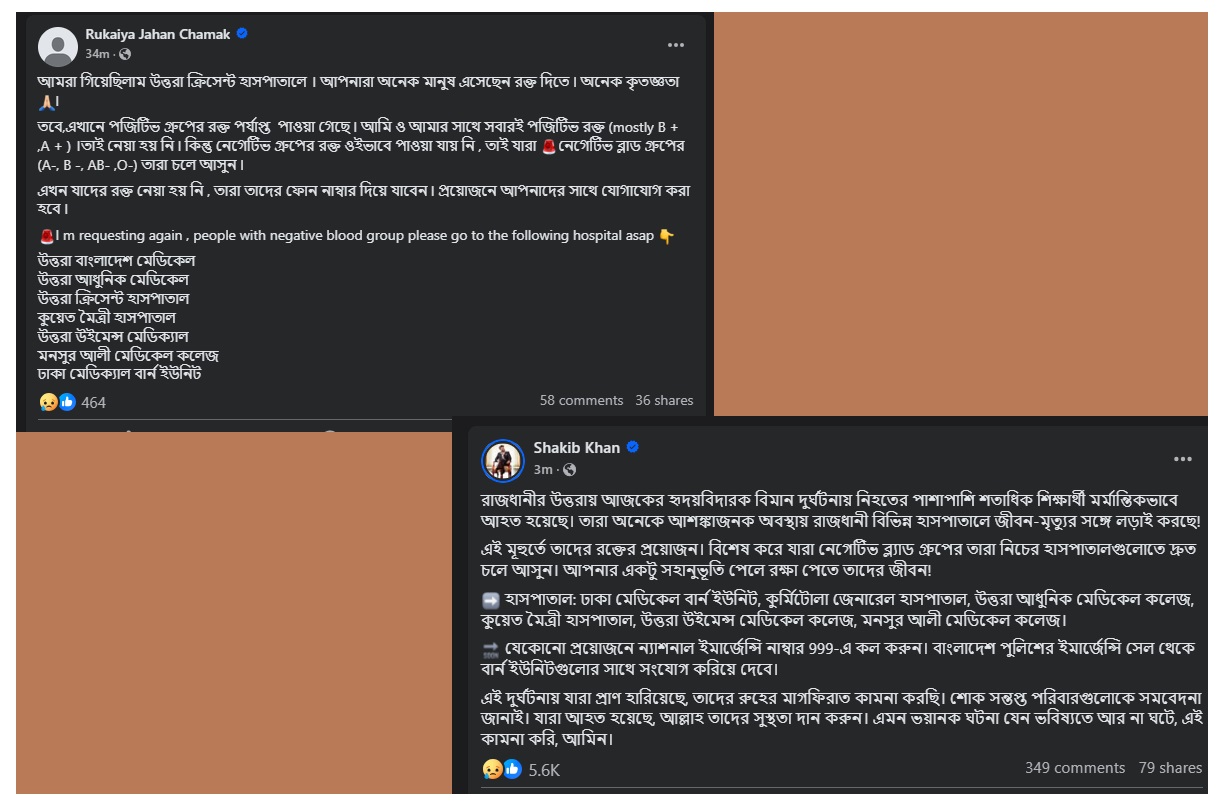Click verified badge beside Rukaiya Jahan Chamak
The width and height of the screenshot is (1218, 808).
(242, 34)
